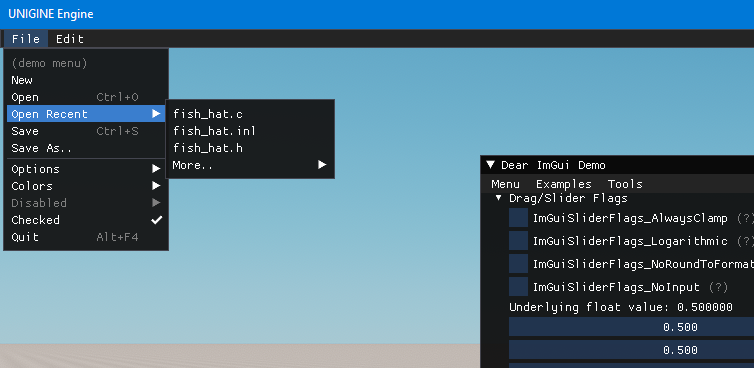Collapse the Dear ImGui Demo window triangle
This screenshot has width=754, height=368.
(490, 165)
